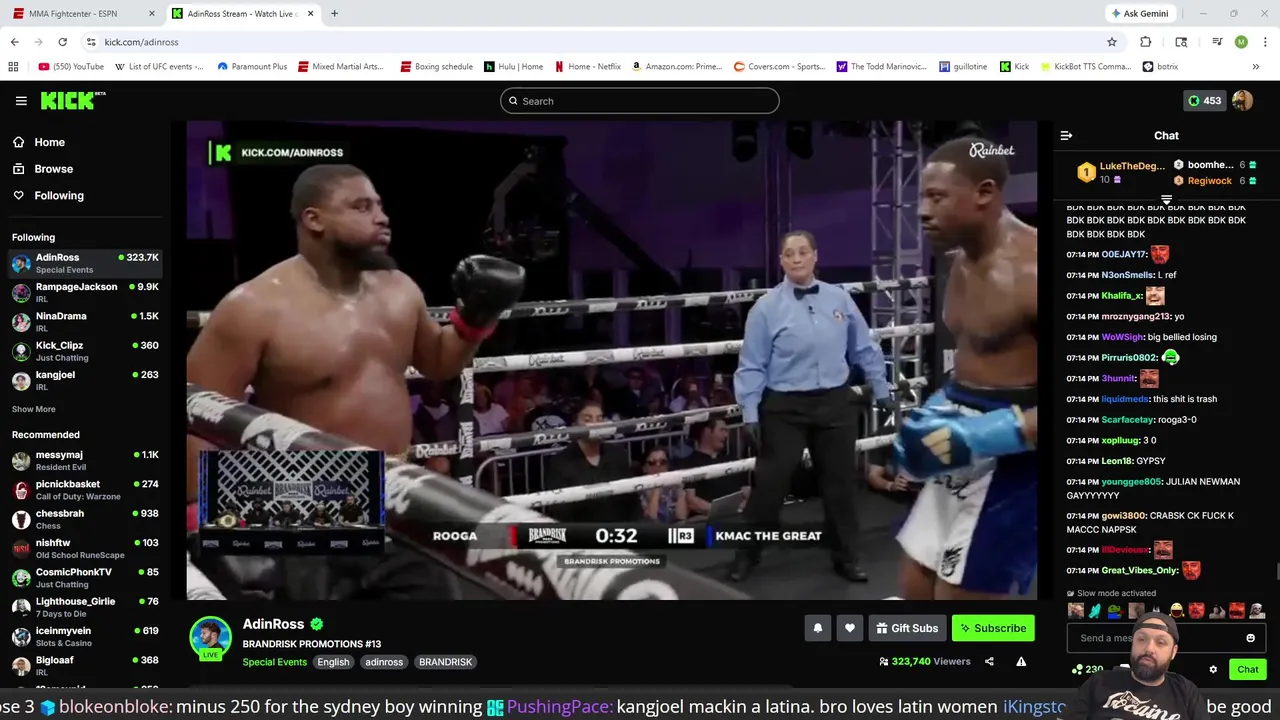Open the Kick sidebar hamburger menu
Viewport: 1280px width, 720px height.
(x=21, y=101)
